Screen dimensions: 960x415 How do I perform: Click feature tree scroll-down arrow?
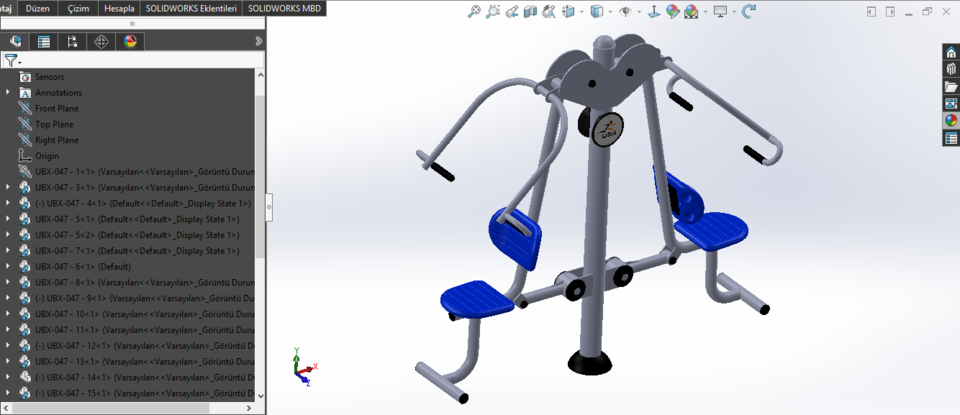click(x=260, y=396)
